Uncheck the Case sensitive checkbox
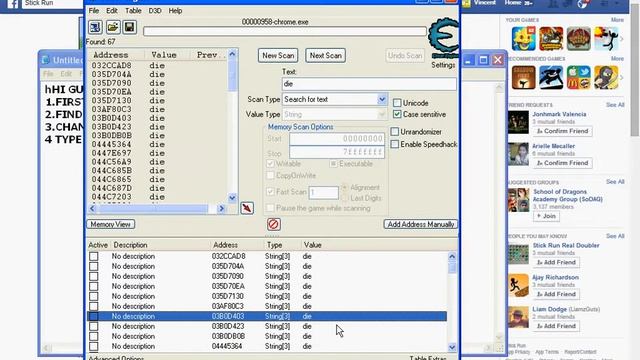The image size is (640, 360). (x=397, y=114)
